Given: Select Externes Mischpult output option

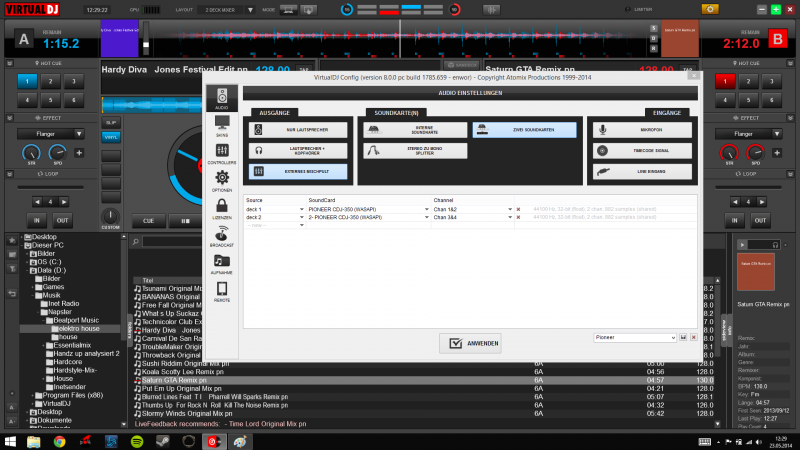Looking at the screenshot, I should pyautogui.click(x=298, y=171).
